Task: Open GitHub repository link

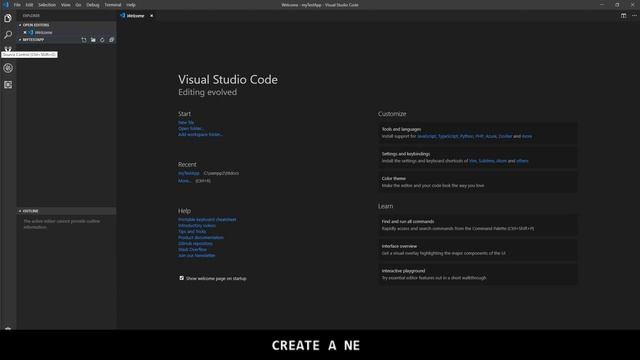Action: pyautogui.click(x=195, y=243)
